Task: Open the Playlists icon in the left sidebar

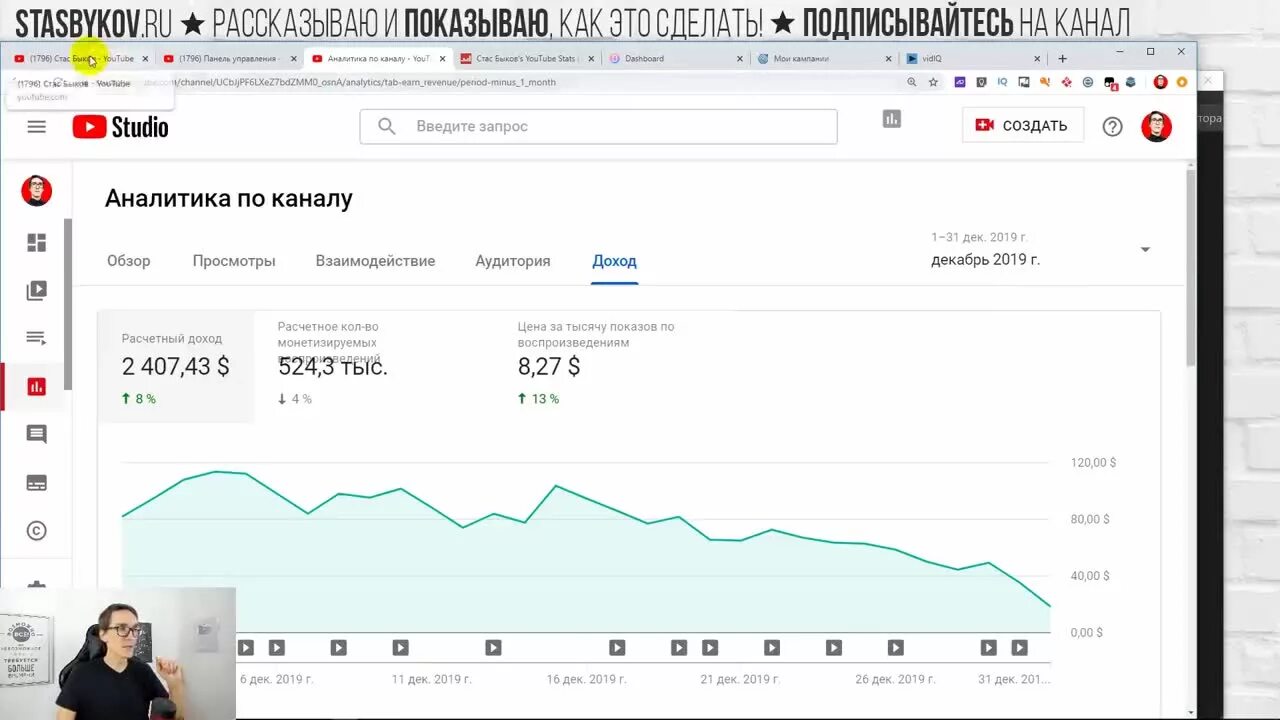Action: pyautogui.click(x=36, y=338)
